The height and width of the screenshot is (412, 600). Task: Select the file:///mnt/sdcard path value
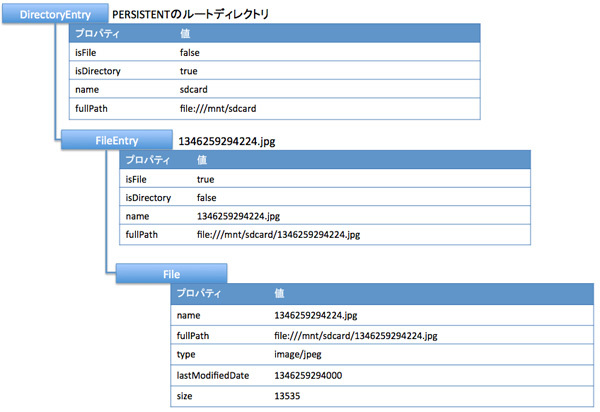218,109
